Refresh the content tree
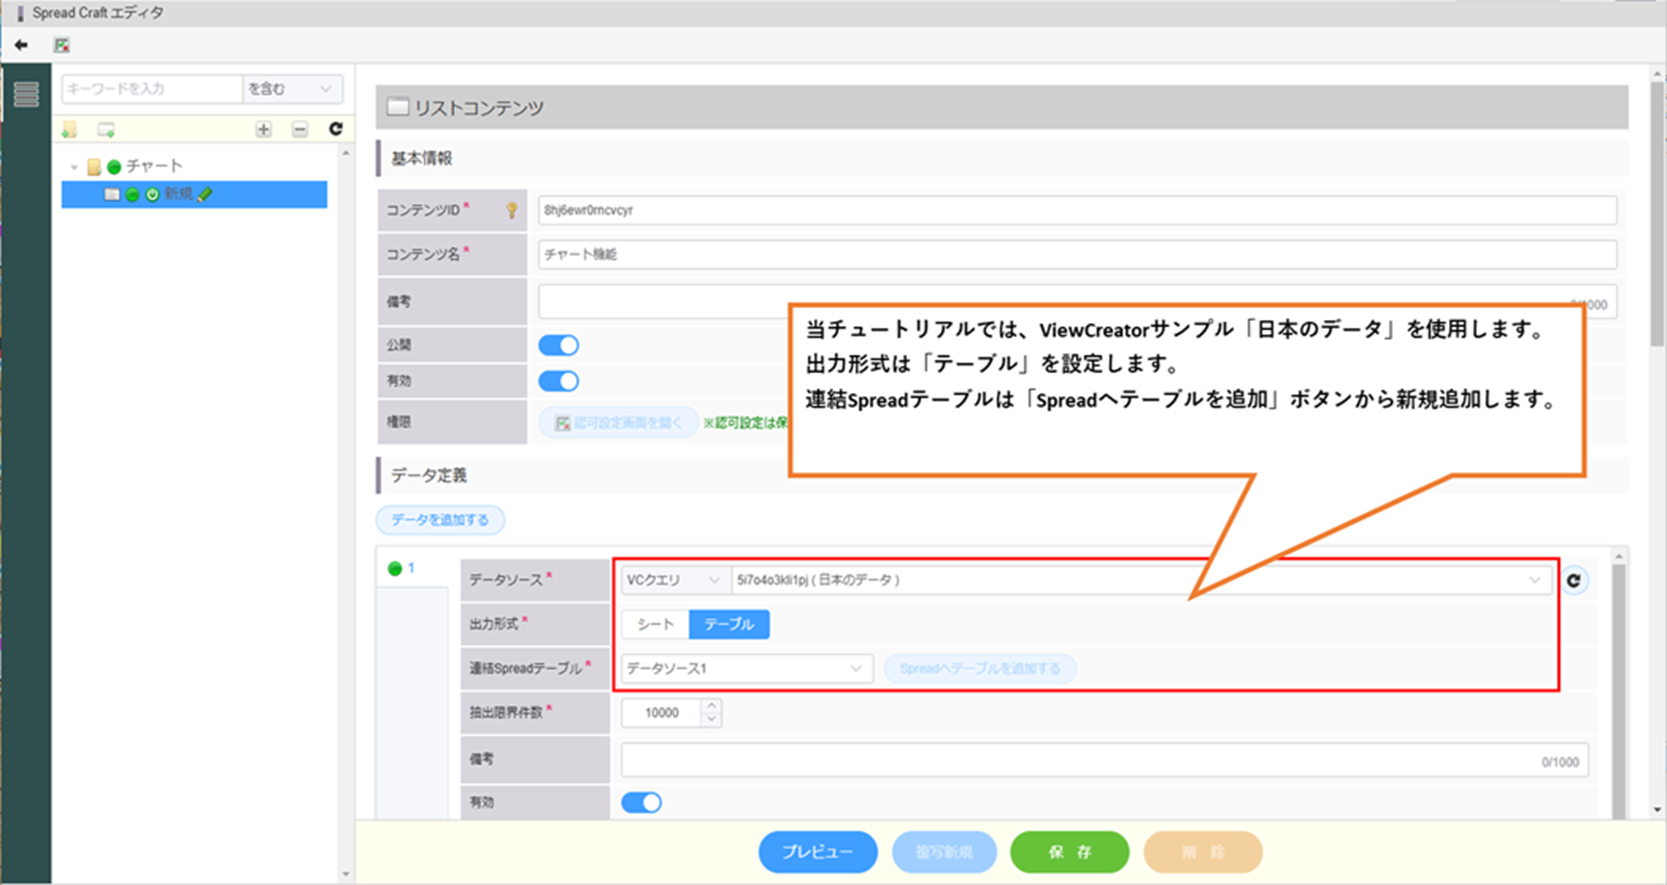This screenshot has width=1667, height=885. pos(336,129)
